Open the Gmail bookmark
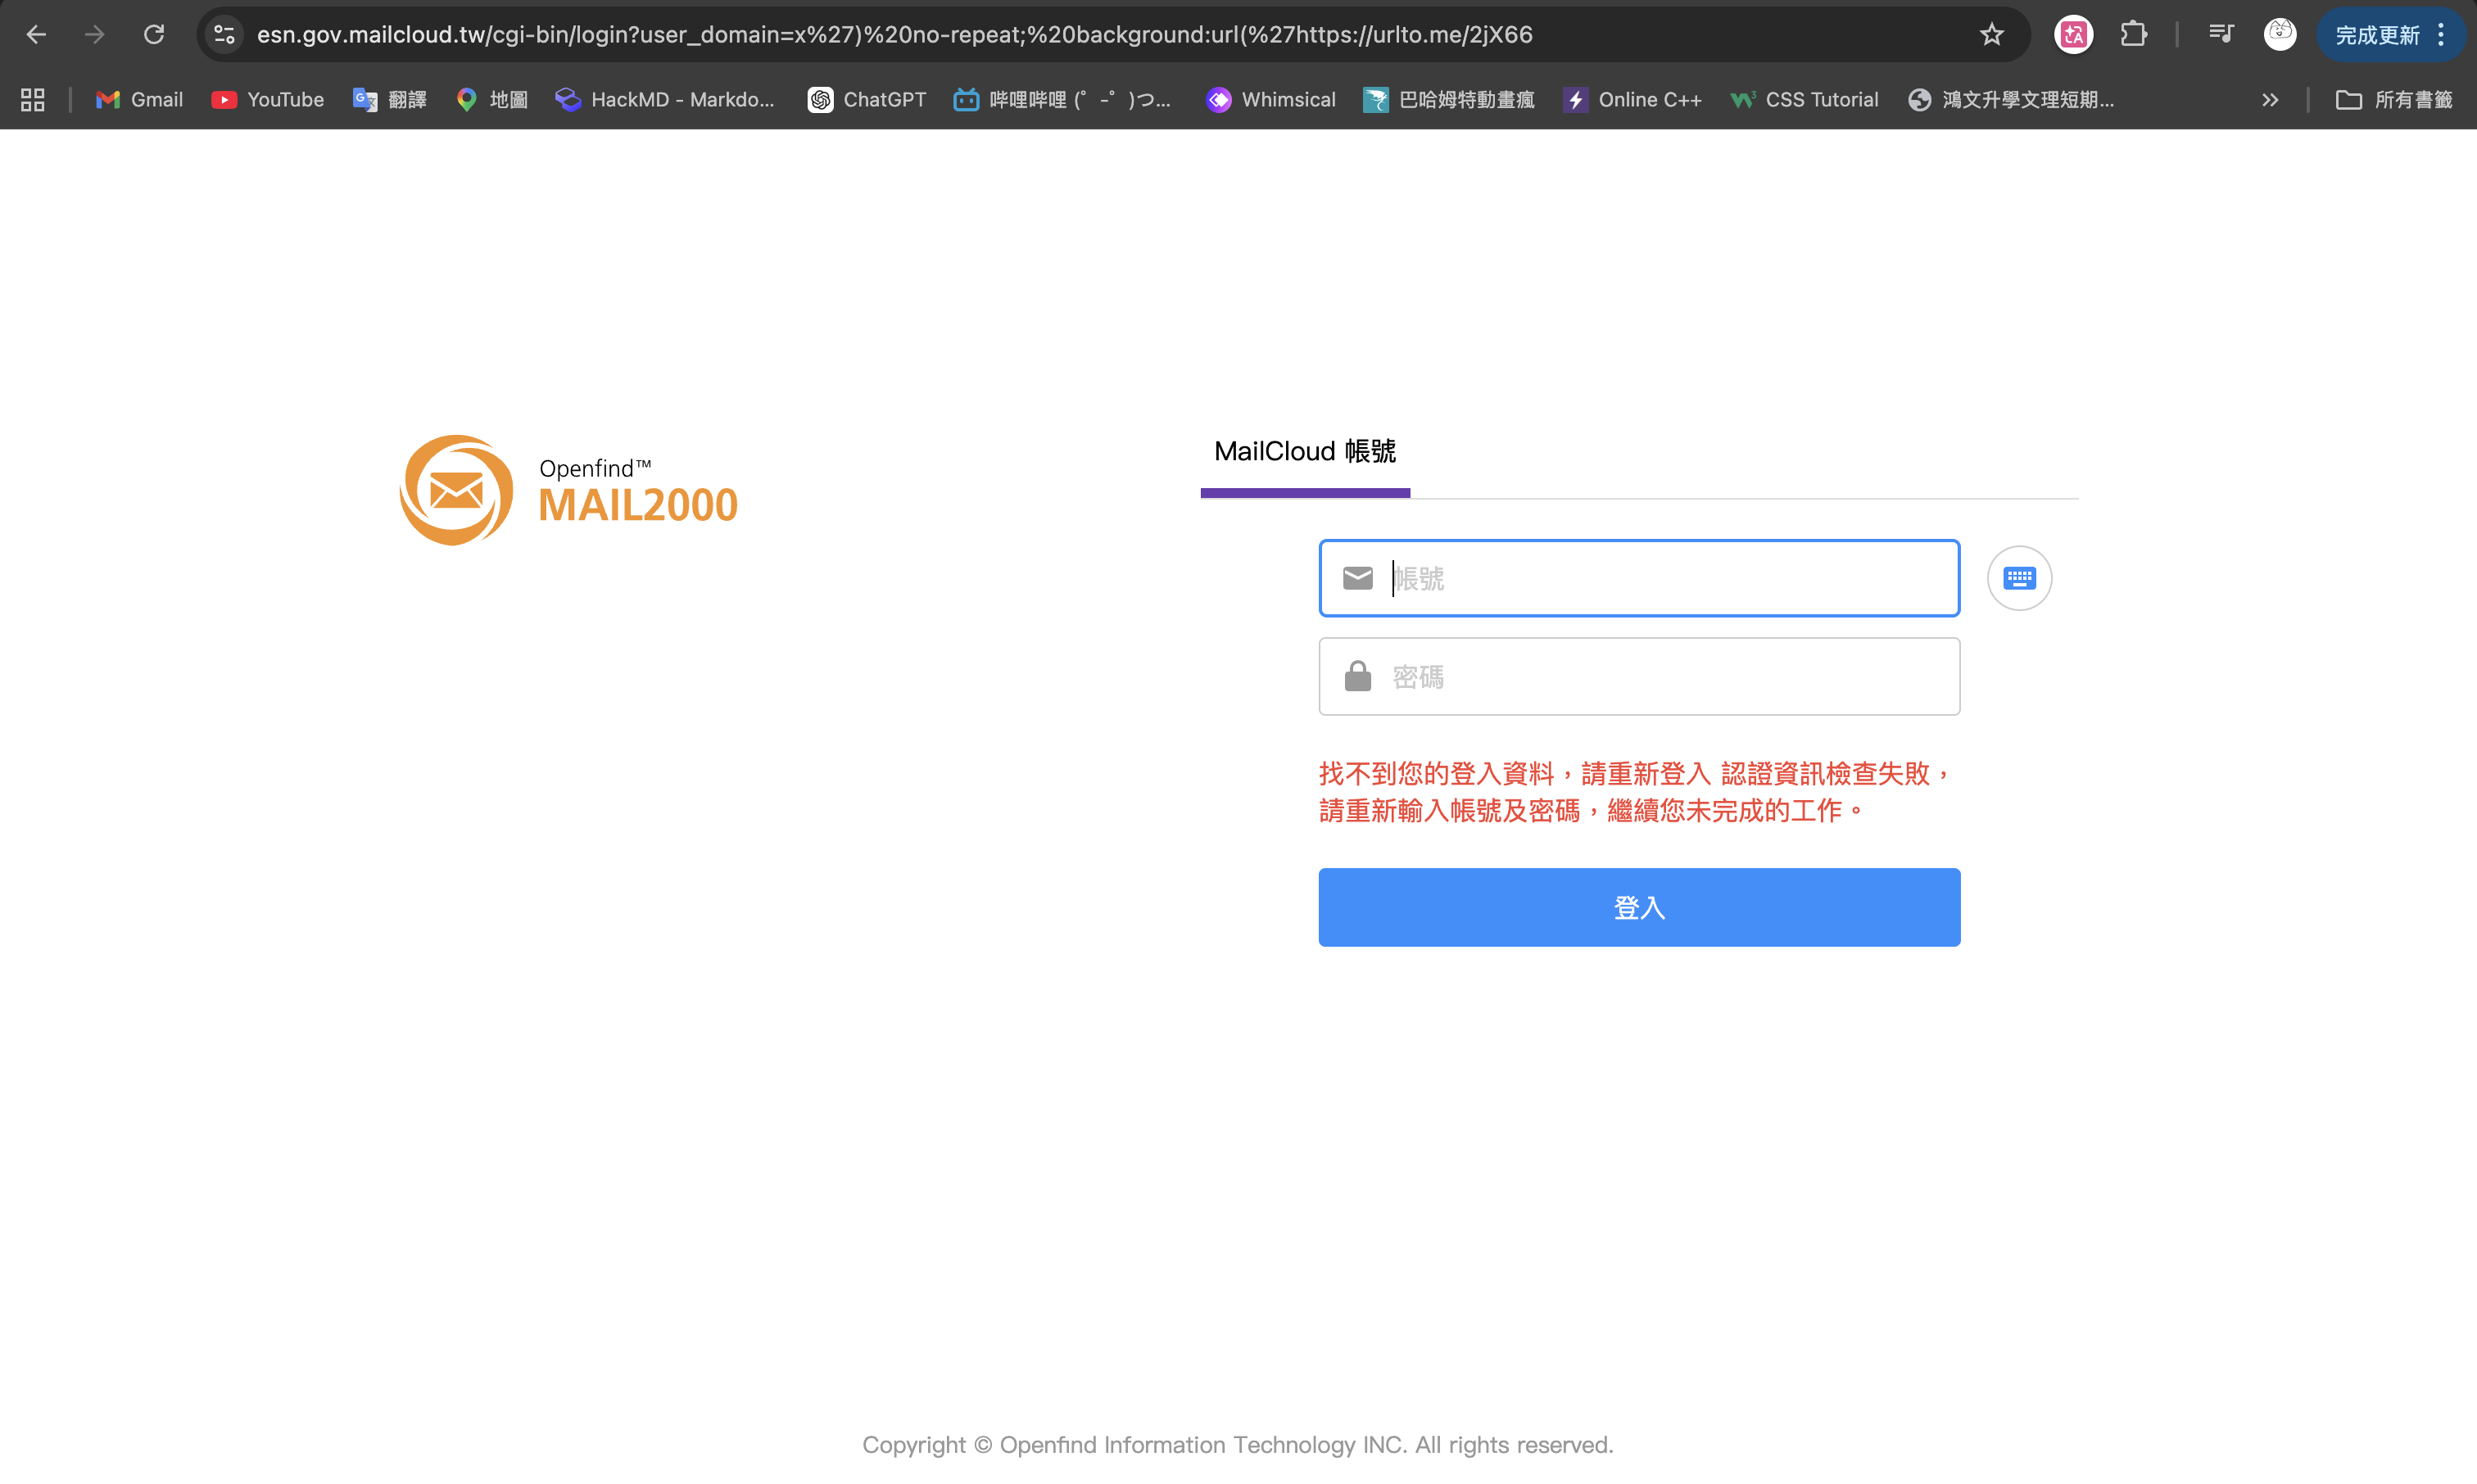2477x1484 pixels. pyautogui.click(x=139, y=100)
